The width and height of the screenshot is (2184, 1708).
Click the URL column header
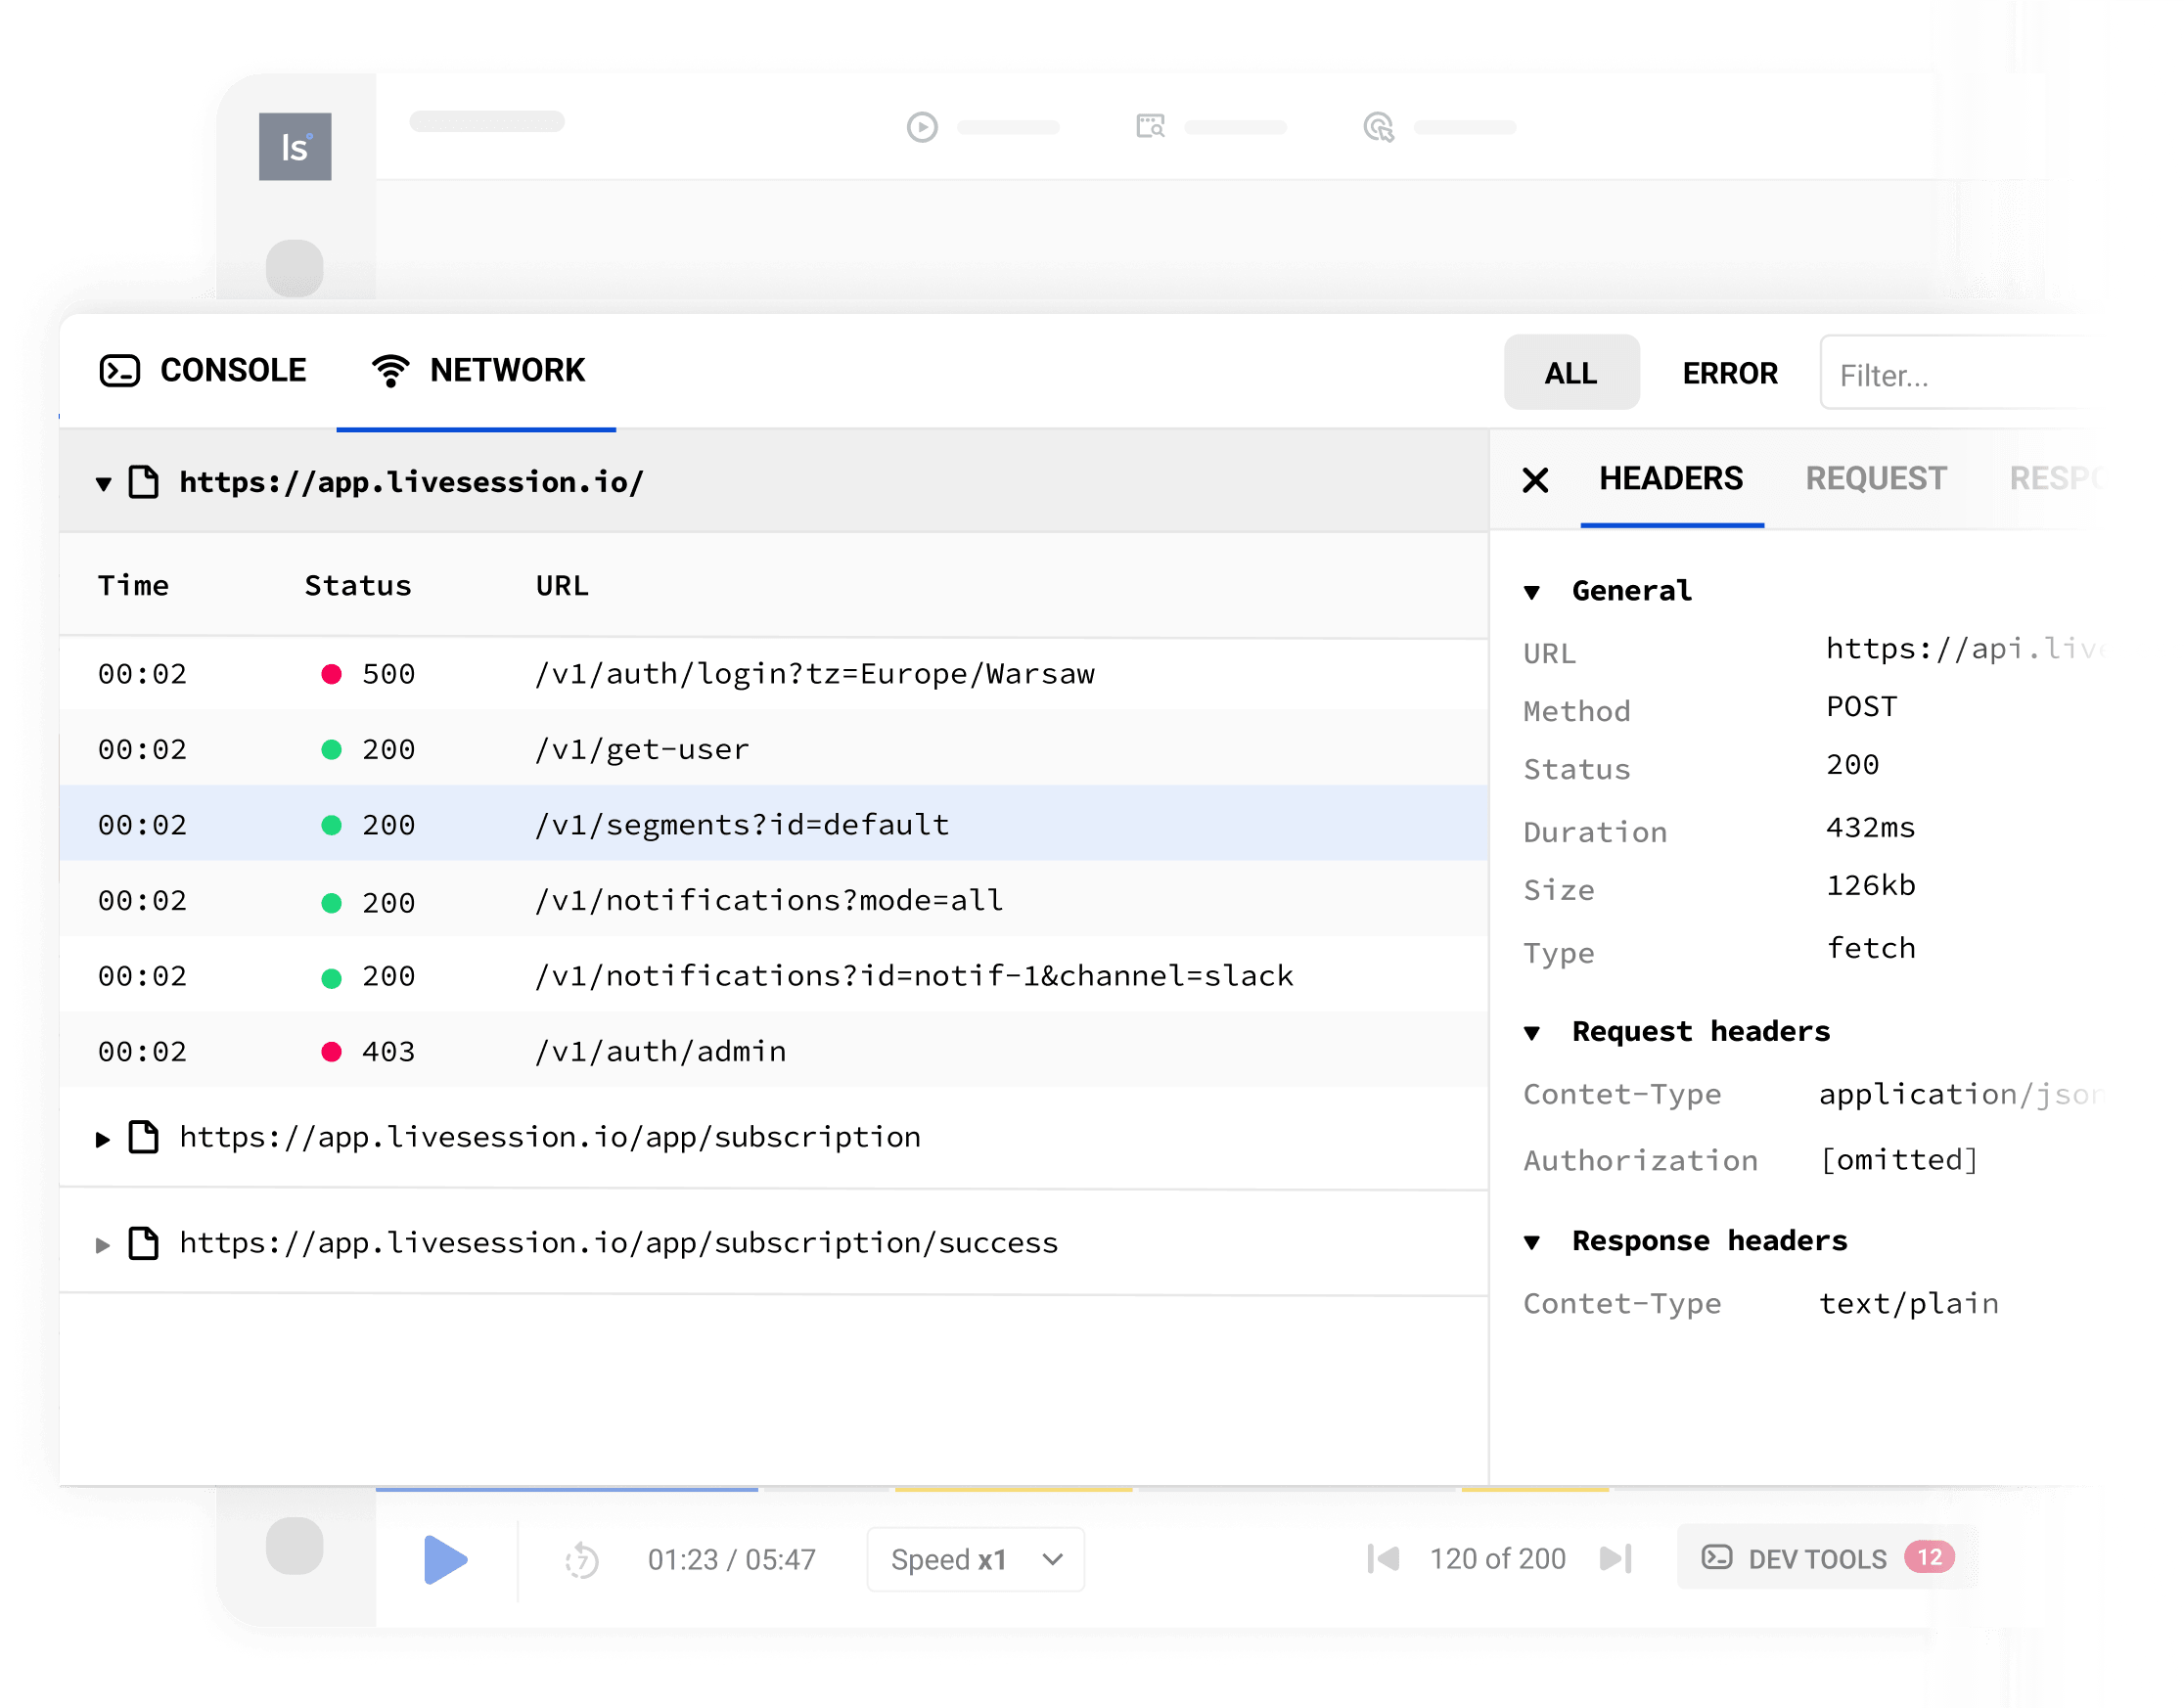[562, 586]
